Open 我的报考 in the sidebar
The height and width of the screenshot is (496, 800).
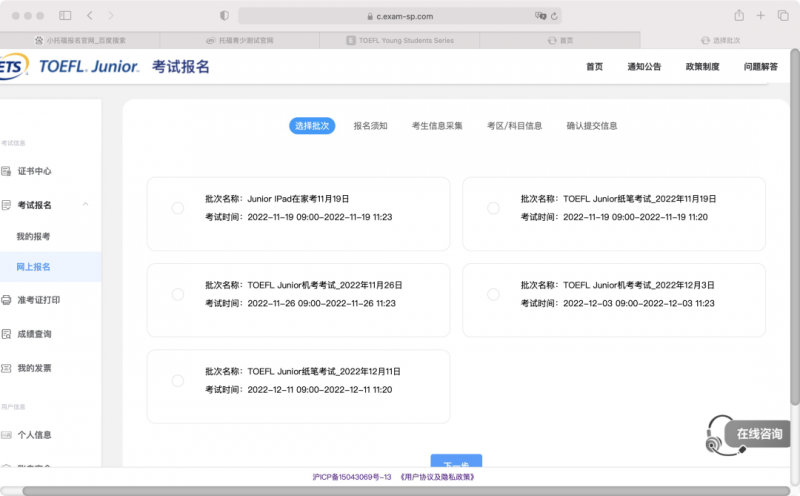33,236
